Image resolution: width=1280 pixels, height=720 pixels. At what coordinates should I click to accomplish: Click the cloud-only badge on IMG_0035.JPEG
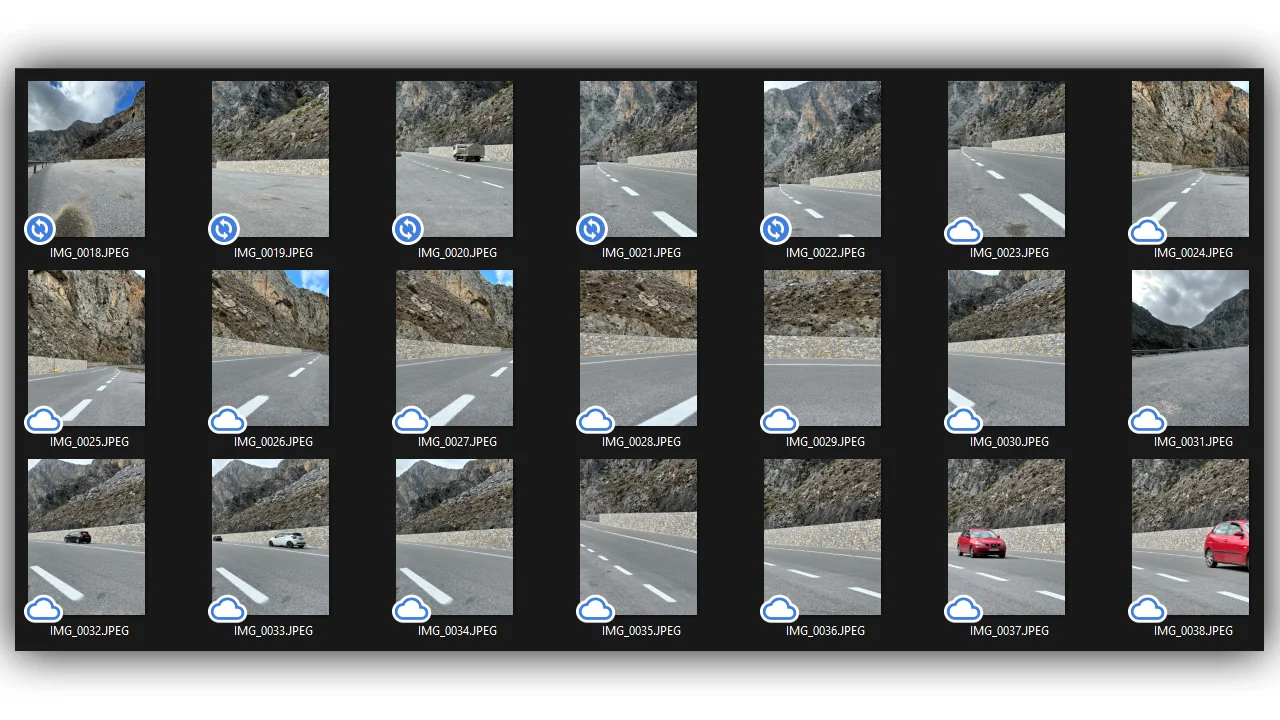point(595,609)
